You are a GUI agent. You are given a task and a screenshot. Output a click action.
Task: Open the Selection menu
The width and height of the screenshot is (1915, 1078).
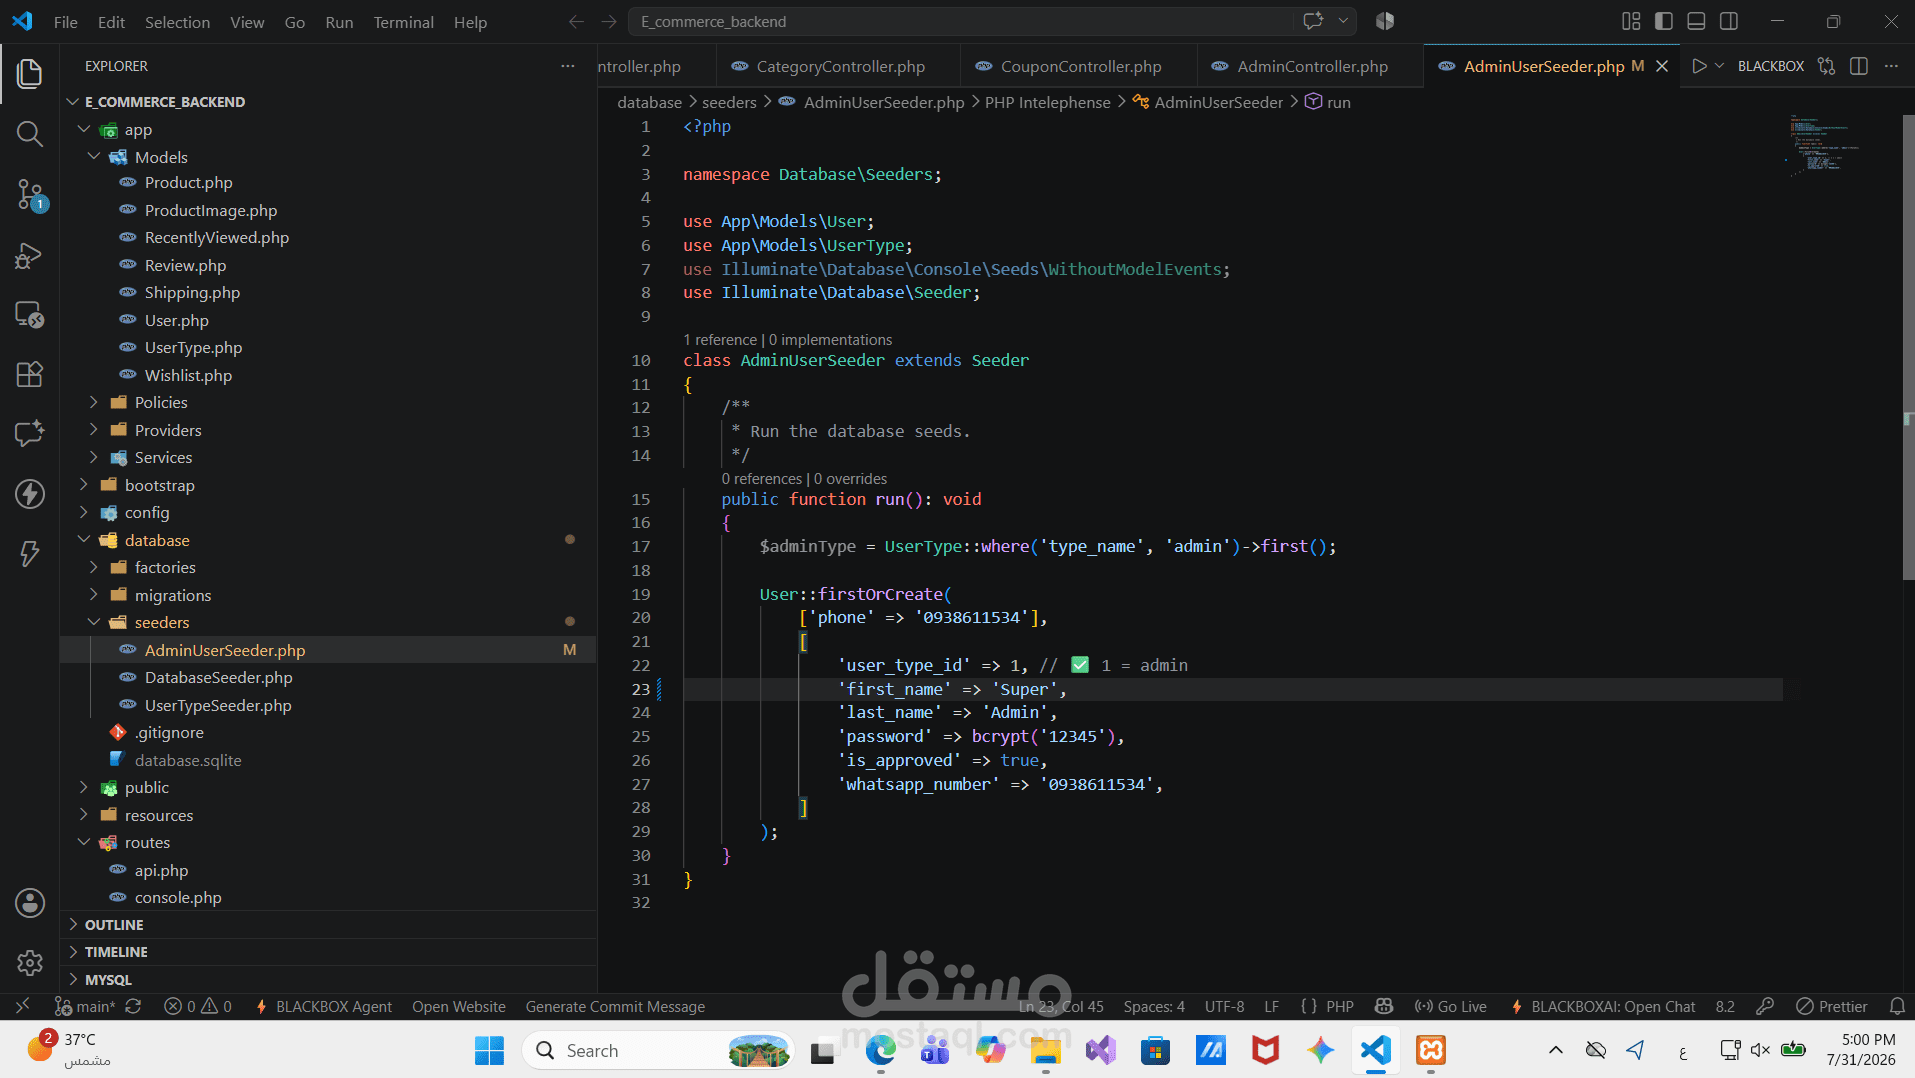pyautogui.click(x=177, y=22)
